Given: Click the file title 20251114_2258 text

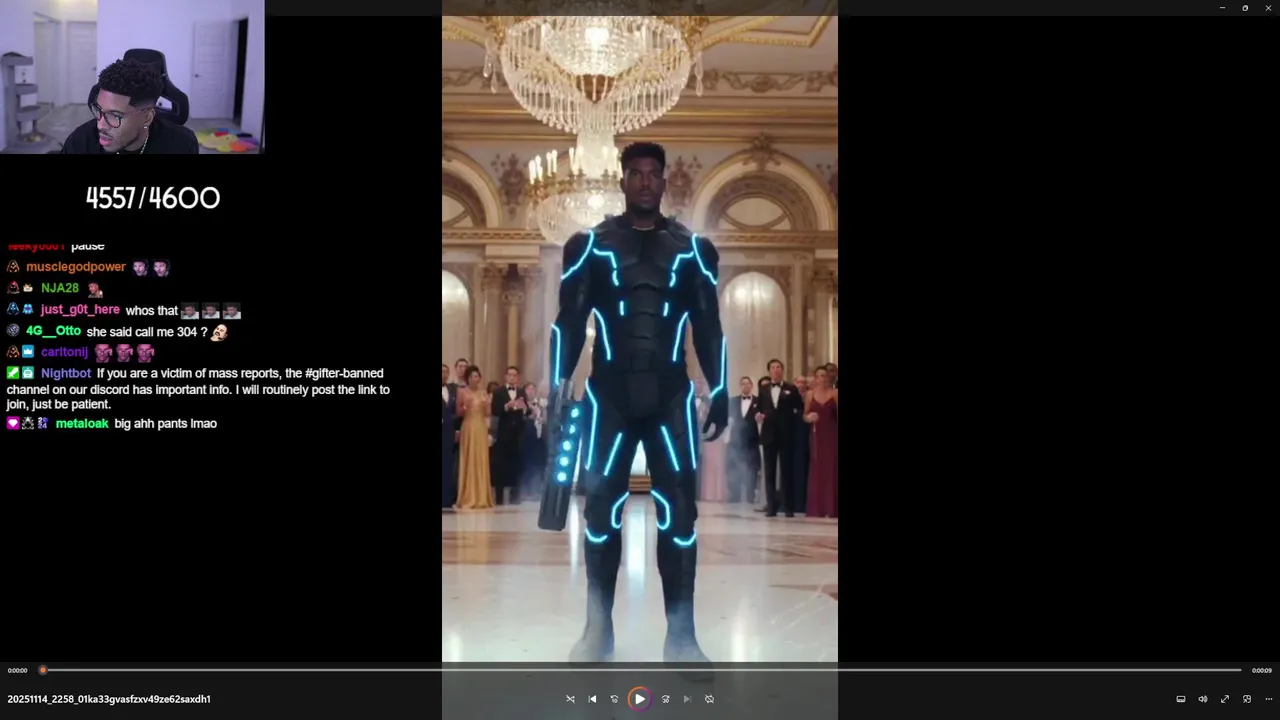Looking at the screenshot, I should coord(108,699).
